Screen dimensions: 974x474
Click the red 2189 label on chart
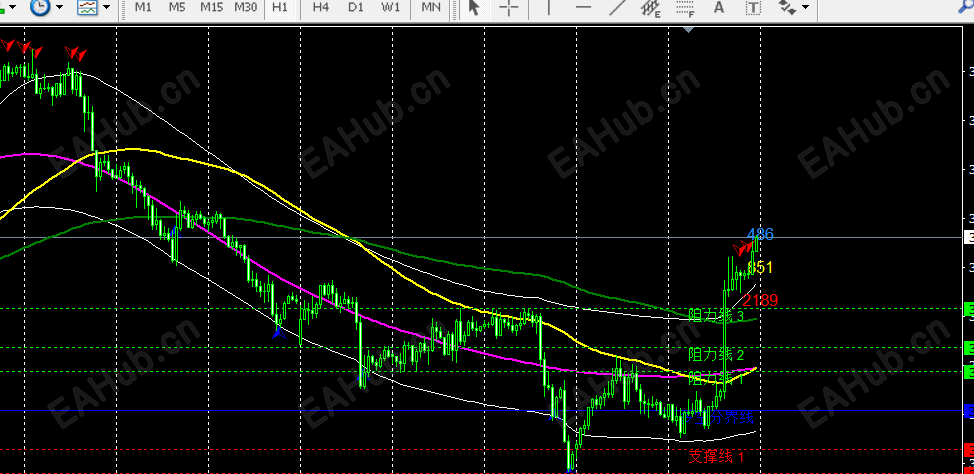click(x=760, y=301)
